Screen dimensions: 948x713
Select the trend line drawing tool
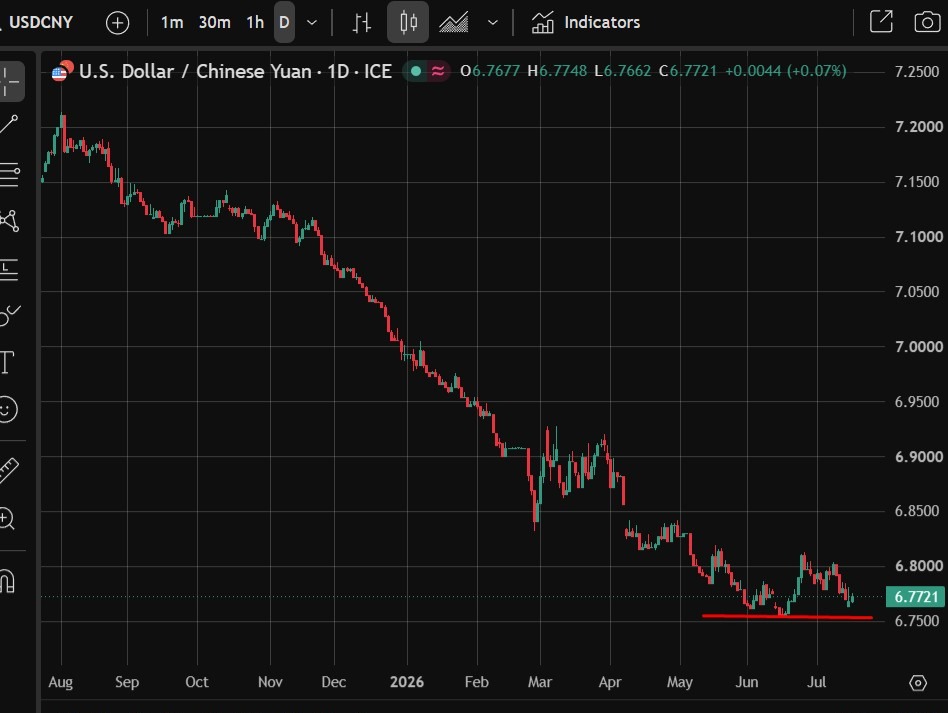coord(8,125)
